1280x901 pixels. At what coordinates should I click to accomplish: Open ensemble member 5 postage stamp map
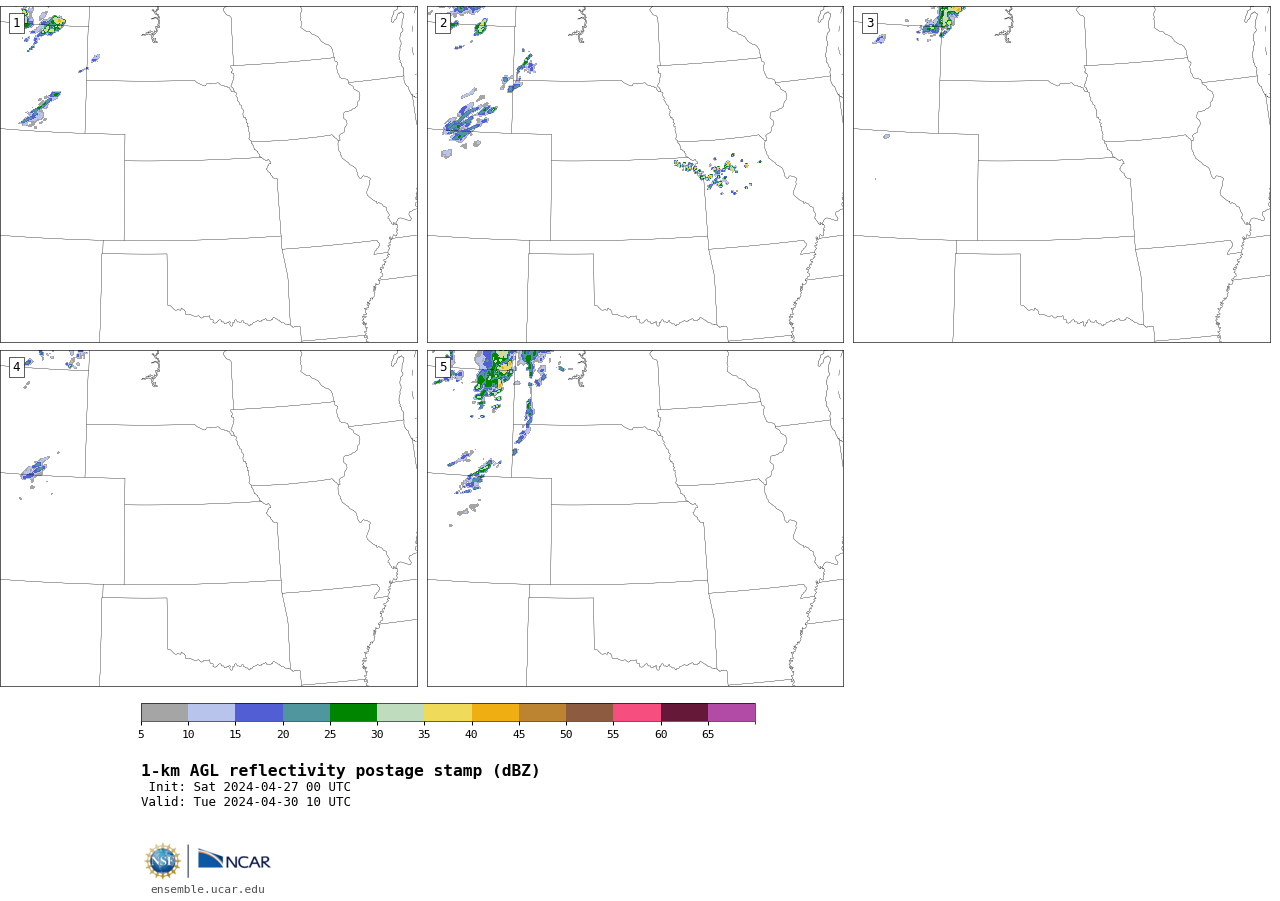[635, 518]
